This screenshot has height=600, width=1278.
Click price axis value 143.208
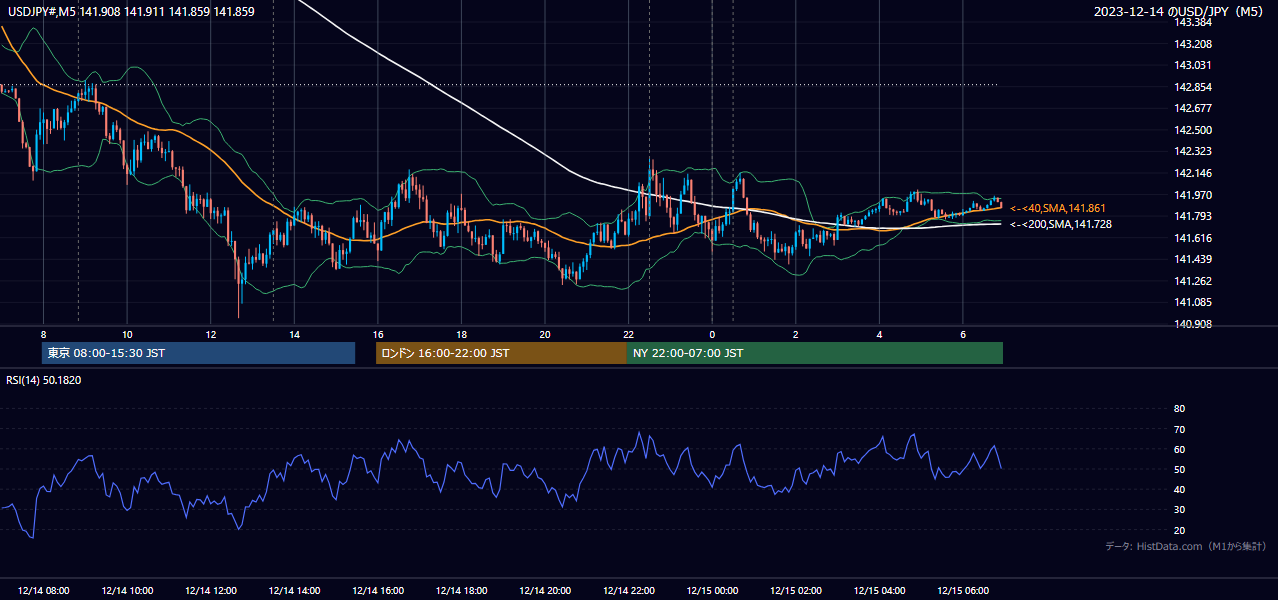(x=1192, y=44)
